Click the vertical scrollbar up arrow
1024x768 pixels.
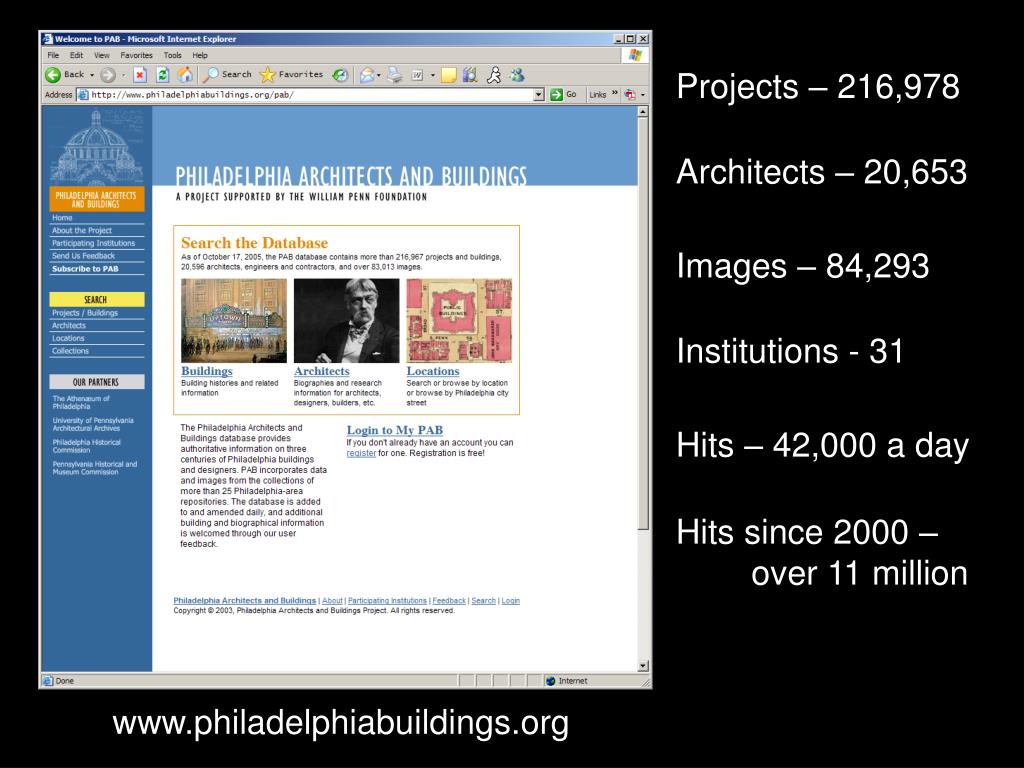click(643, 112)
